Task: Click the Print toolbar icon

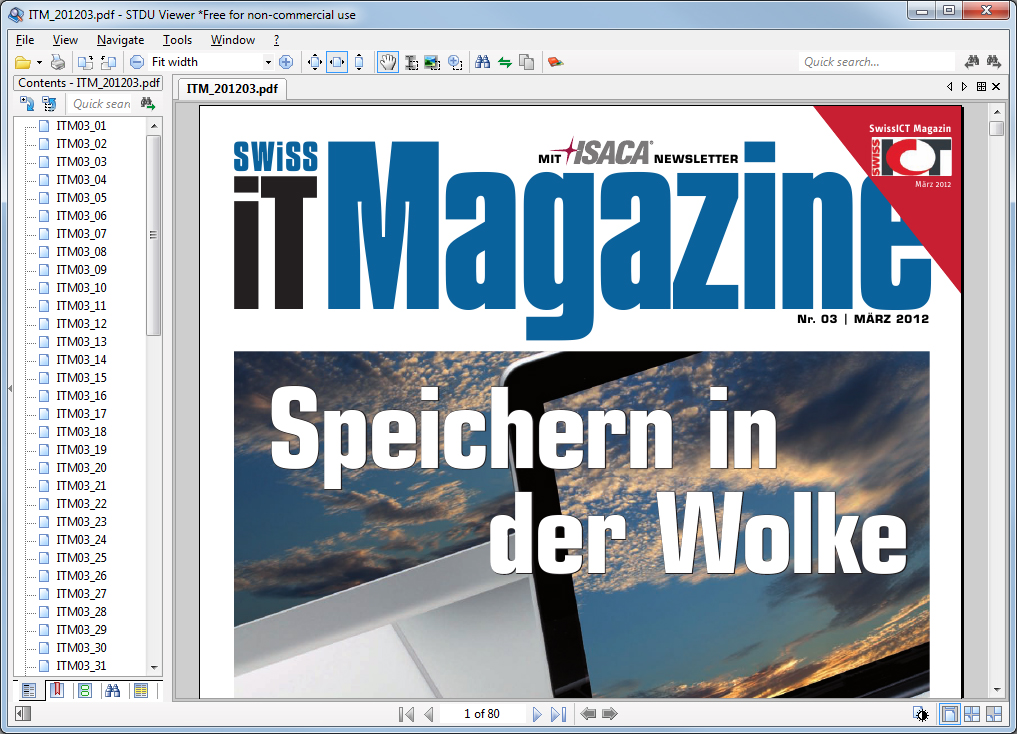Action: pyautogui.click(x=58, y=62)
